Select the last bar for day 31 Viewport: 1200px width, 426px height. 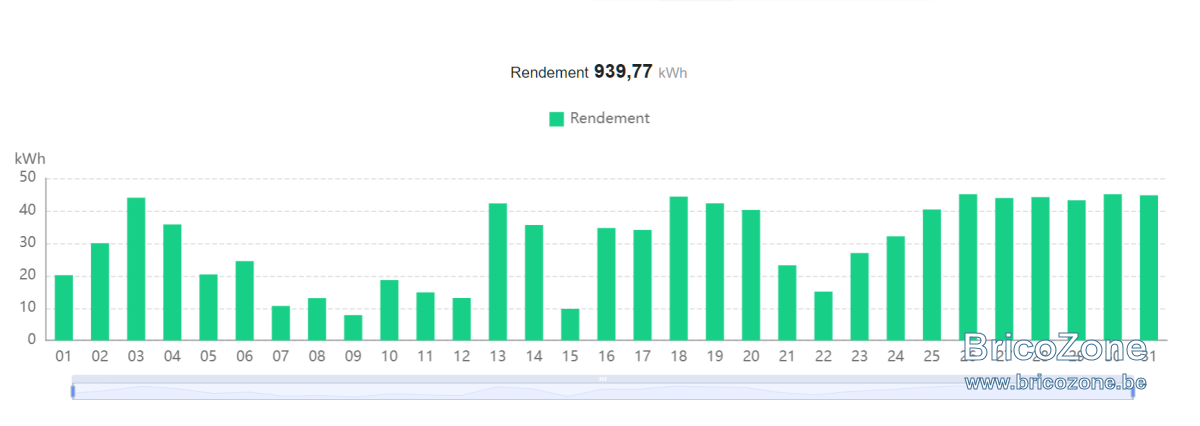pyautogui.click(x=1149, y=268)
